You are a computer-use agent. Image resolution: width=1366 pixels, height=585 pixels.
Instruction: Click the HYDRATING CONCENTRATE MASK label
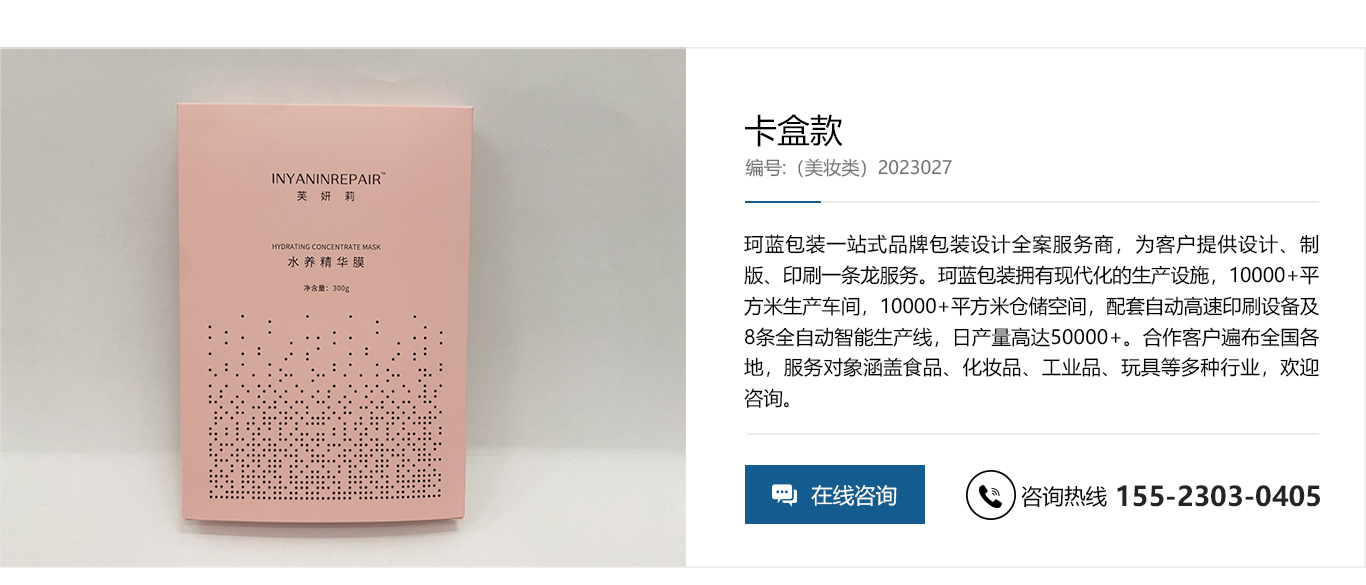[328, 246]
